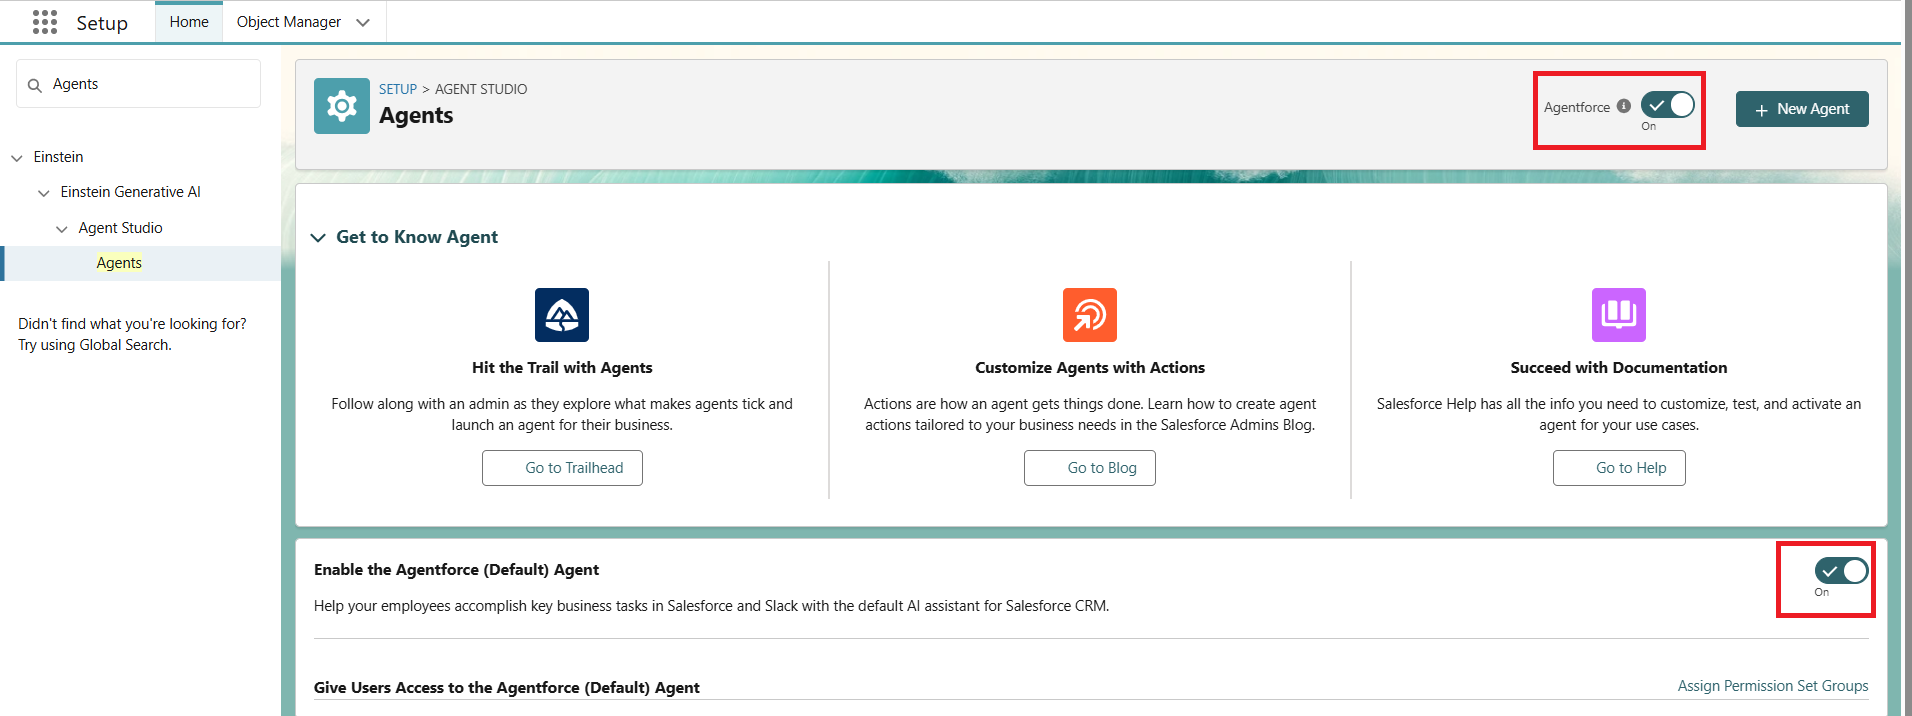Image resolution: width=1912 pixels, height=716 pixels.
Task: Open the Object Manager tab
Action: pos(289,22)
